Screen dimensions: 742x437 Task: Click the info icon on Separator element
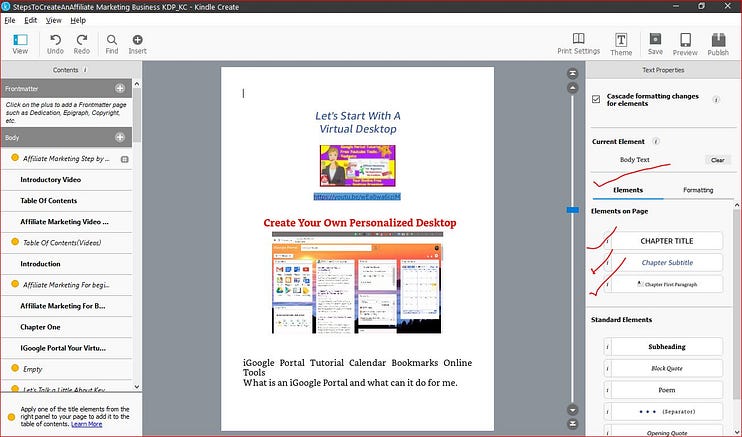coord(607,412)
